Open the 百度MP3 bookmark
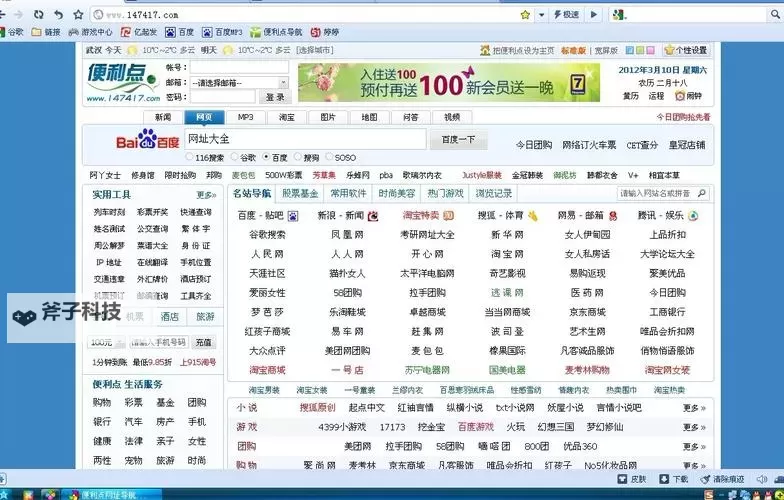The width and height of the screenshot is (784, 500). click(222, 32)
